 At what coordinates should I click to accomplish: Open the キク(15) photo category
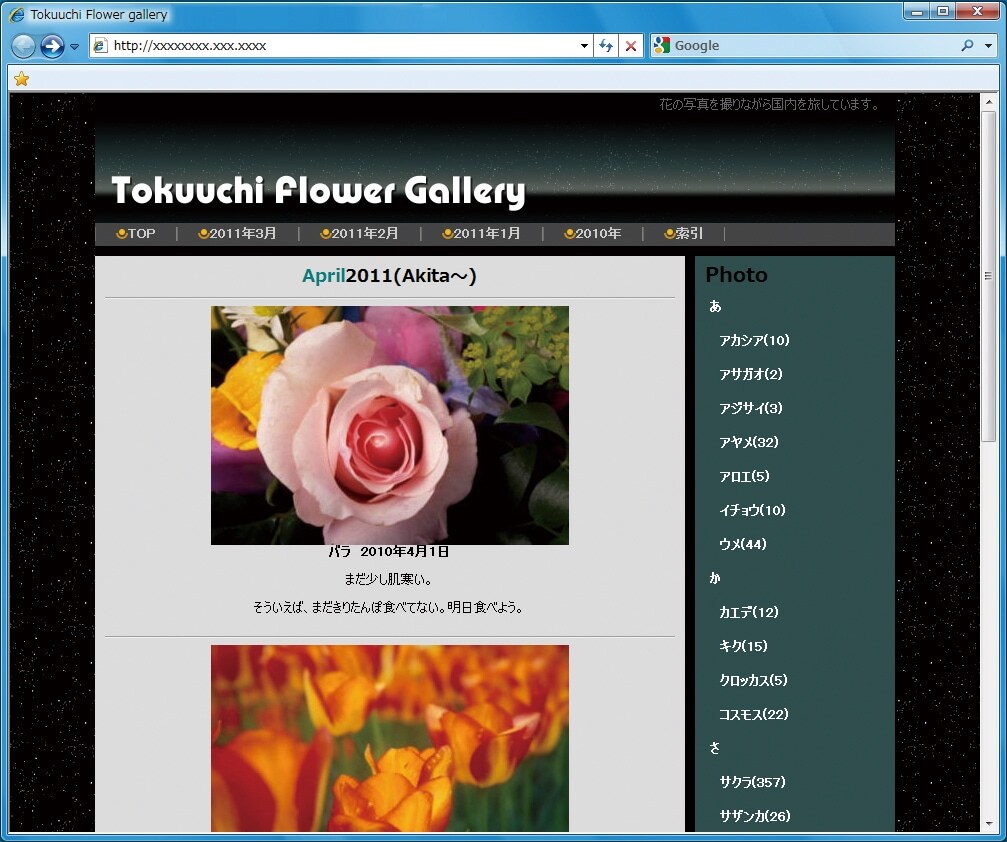click(x=744, y=647)
